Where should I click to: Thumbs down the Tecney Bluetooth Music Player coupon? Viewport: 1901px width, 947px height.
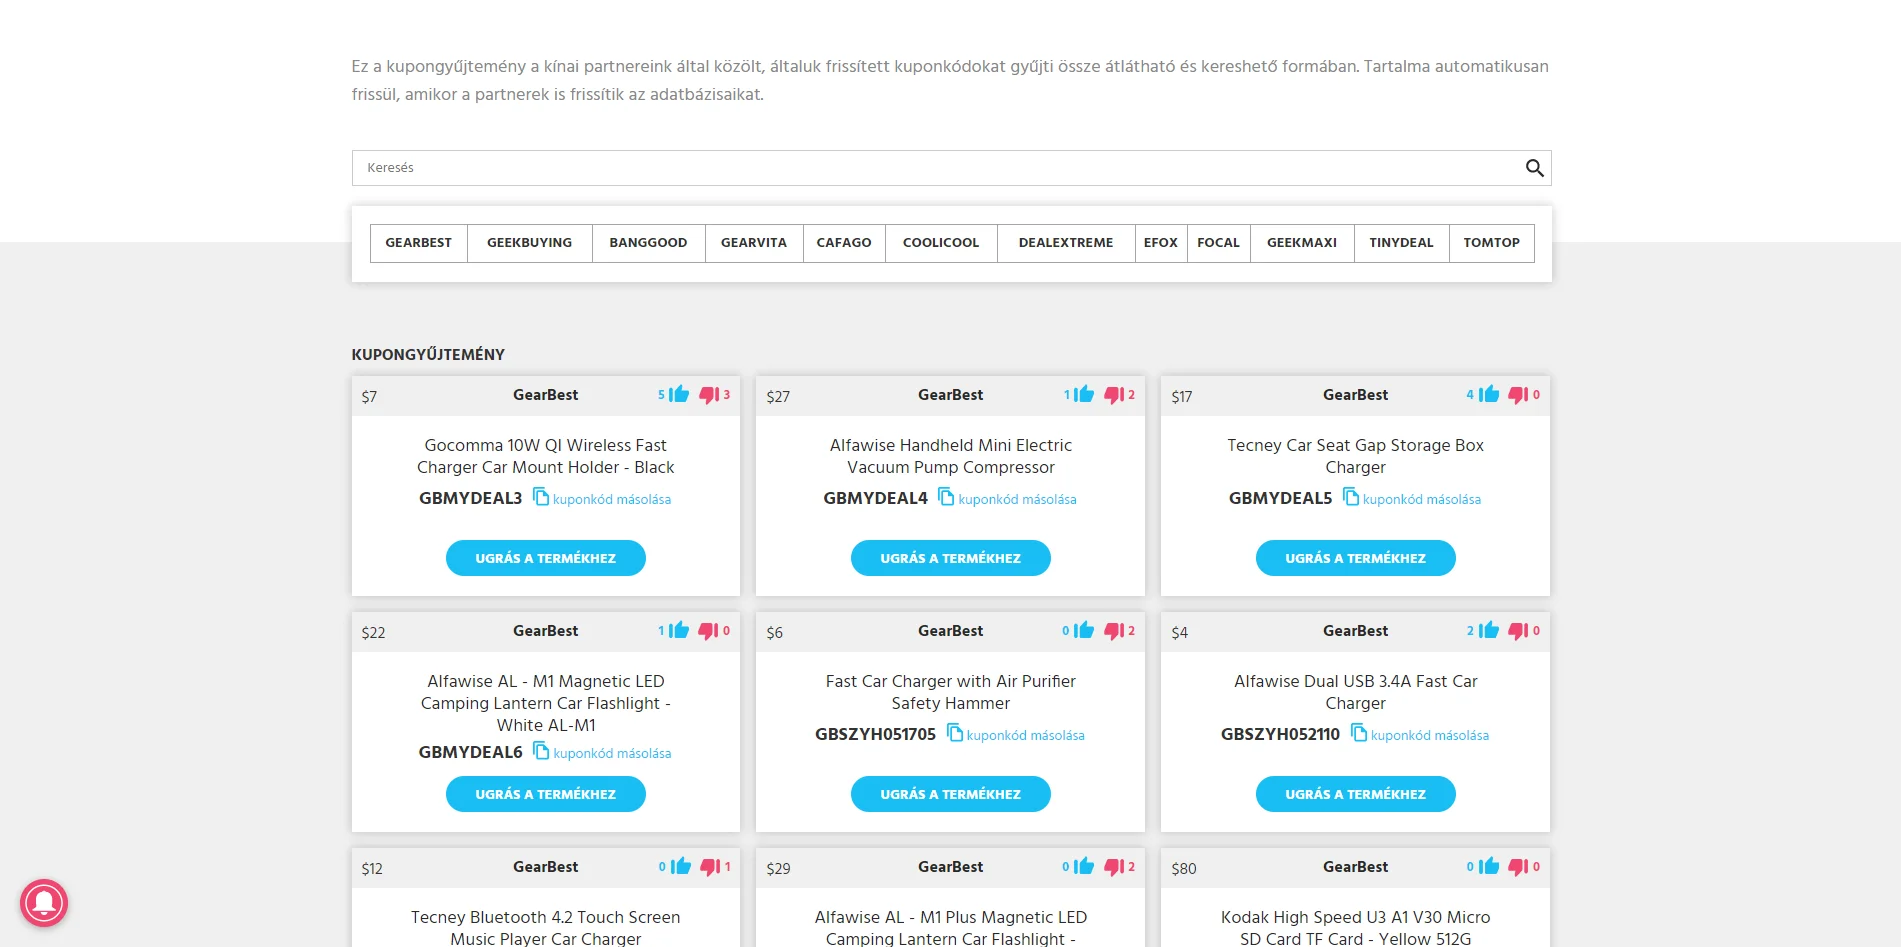[709, 867]
